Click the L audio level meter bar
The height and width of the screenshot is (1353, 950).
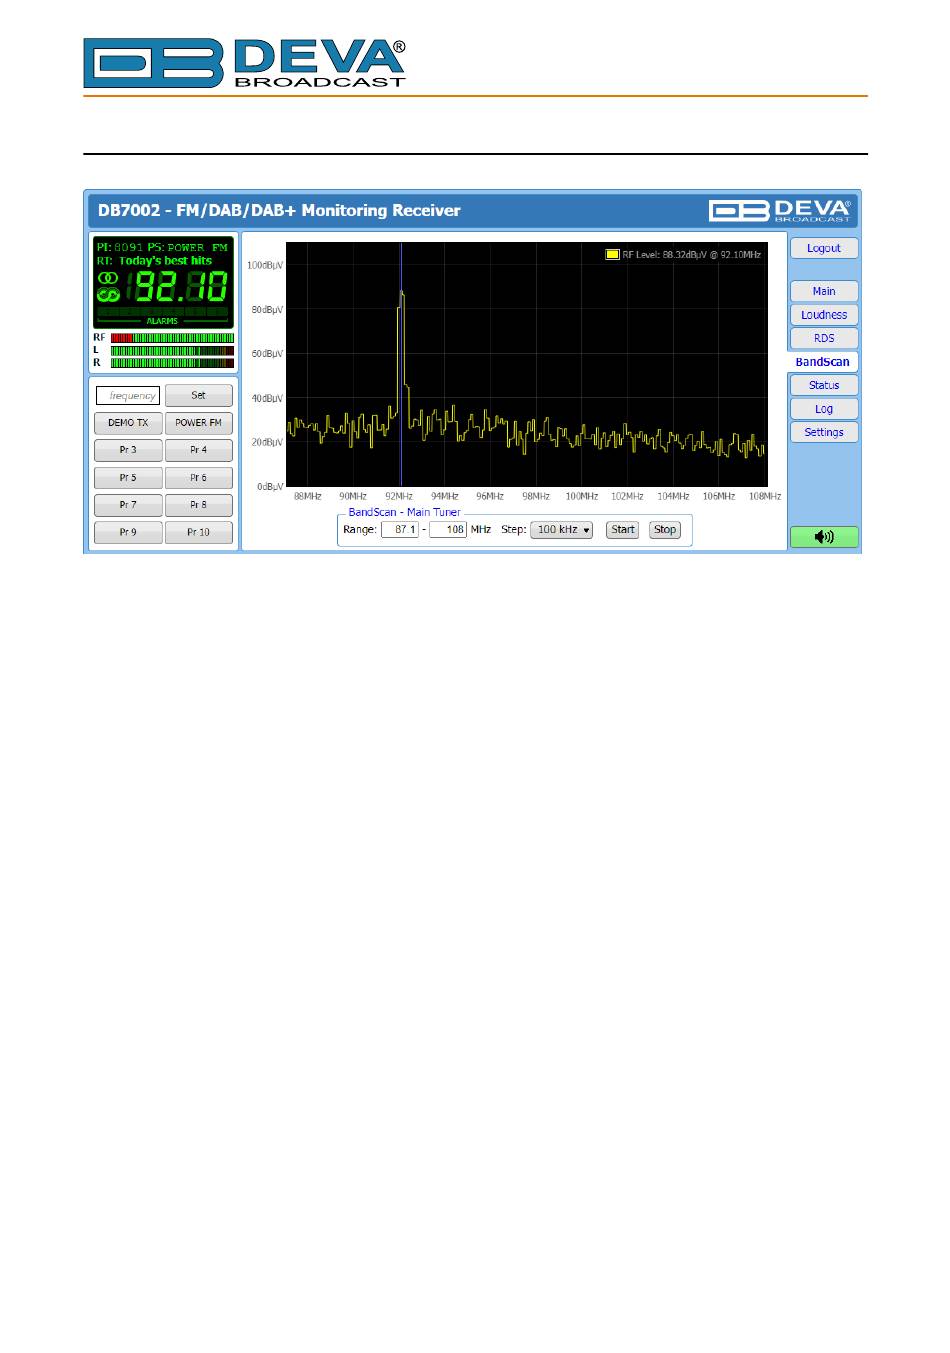(172, 351)
